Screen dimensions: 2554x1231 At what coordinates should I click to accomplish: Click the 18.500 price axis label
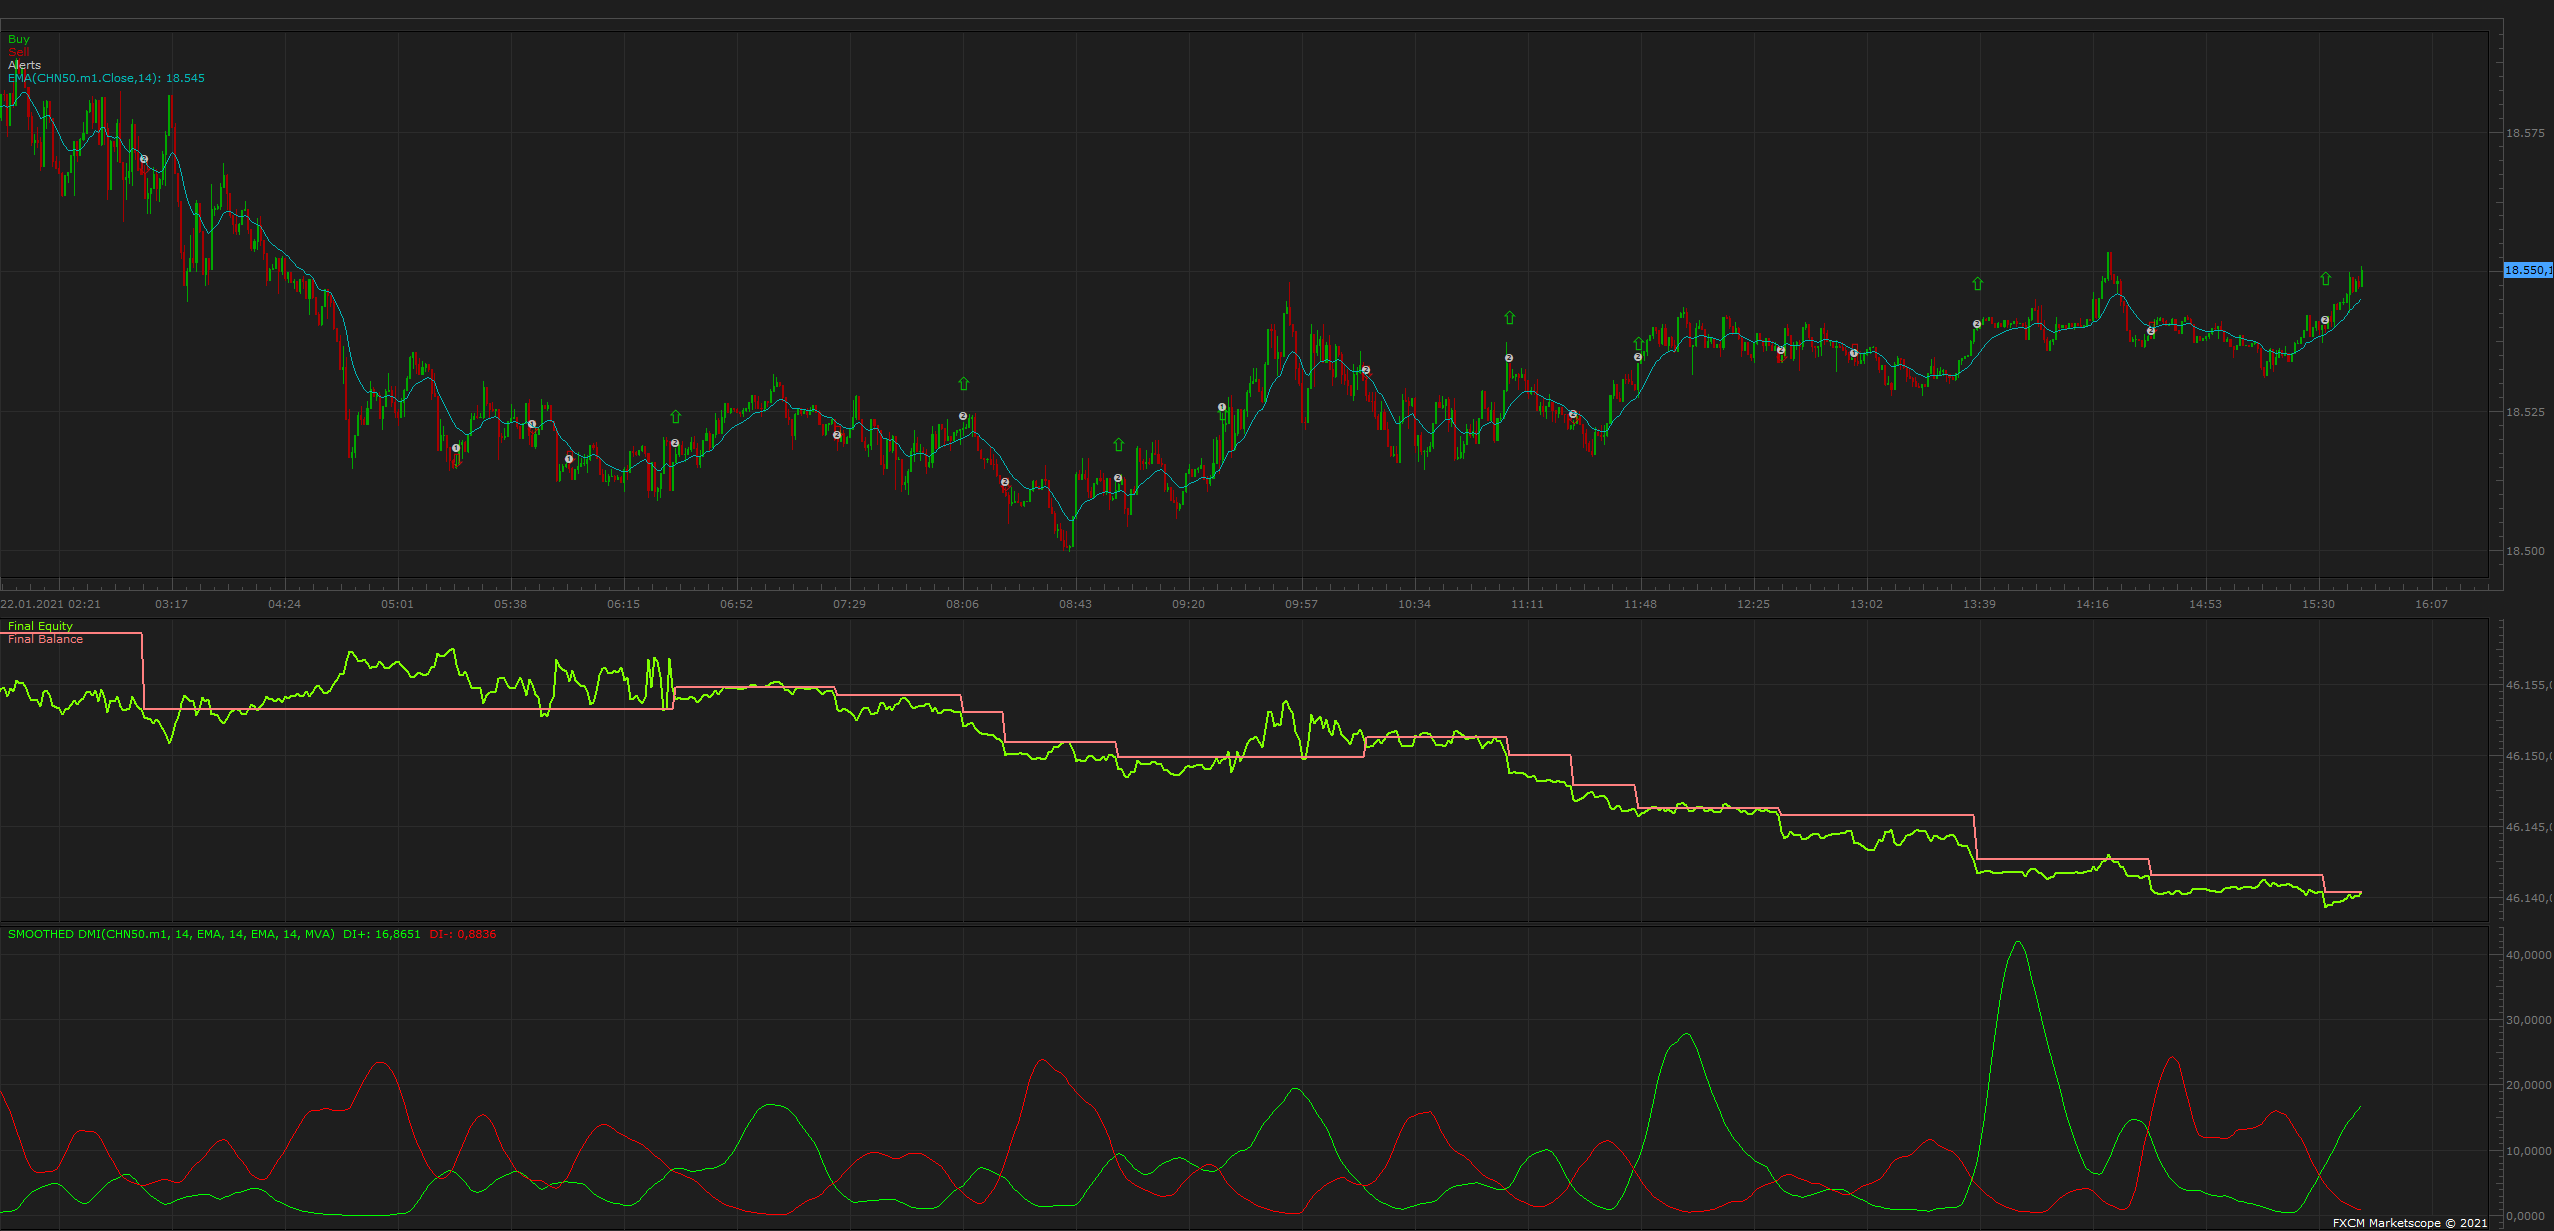pos(2525,551)
